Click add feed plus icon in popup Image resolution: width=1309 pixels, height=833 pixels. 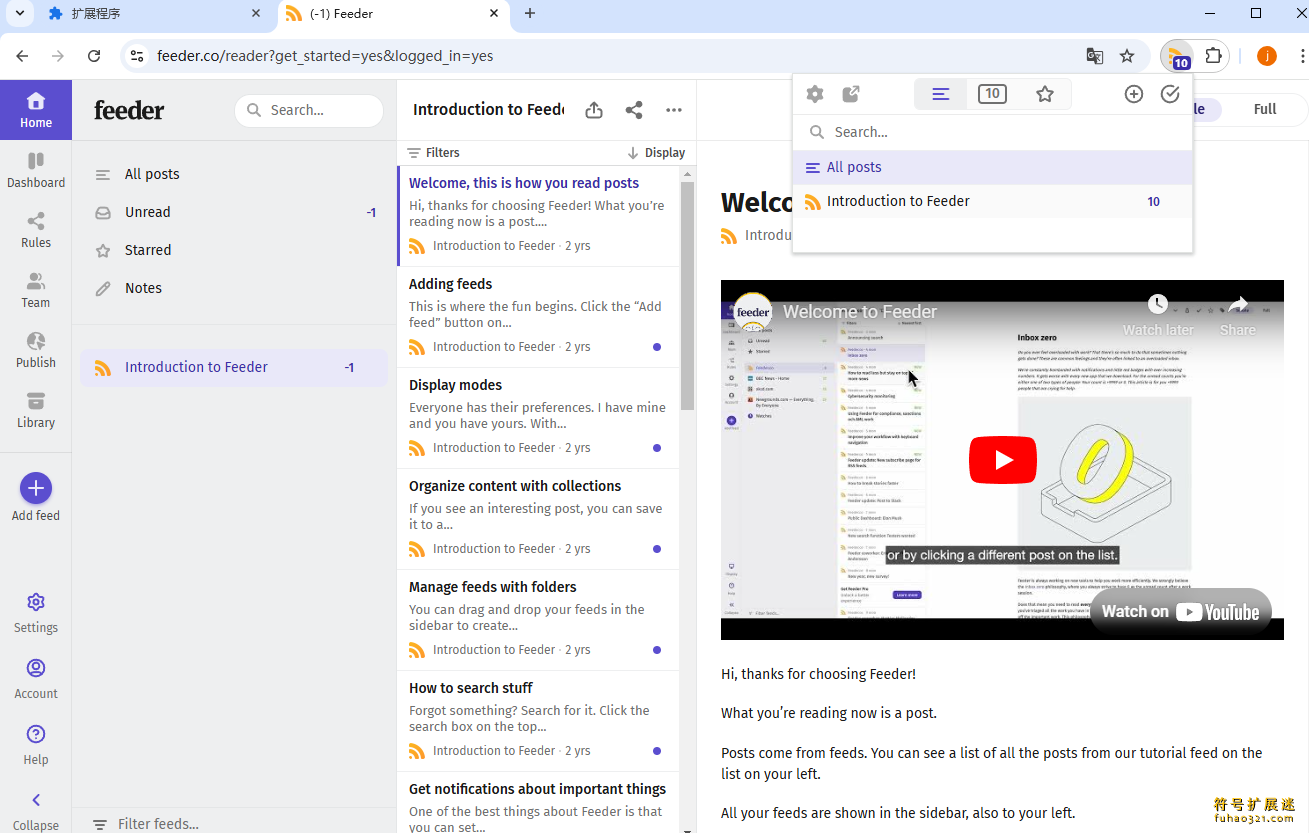(1134, 94)
